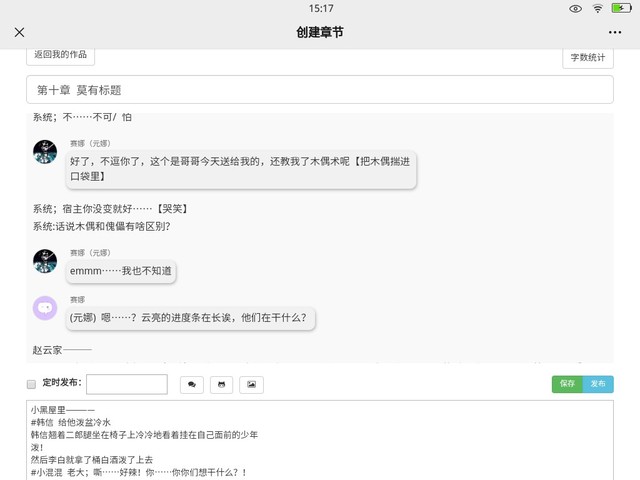
Task: Click the character avatar insert icon
Action: pos(221,384)
